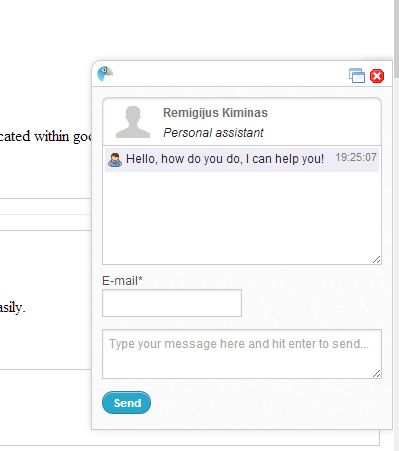Focus the E-mail input field
Image resolution: width=399 pixels, height=451 pixels.
[x=172, y=303]
